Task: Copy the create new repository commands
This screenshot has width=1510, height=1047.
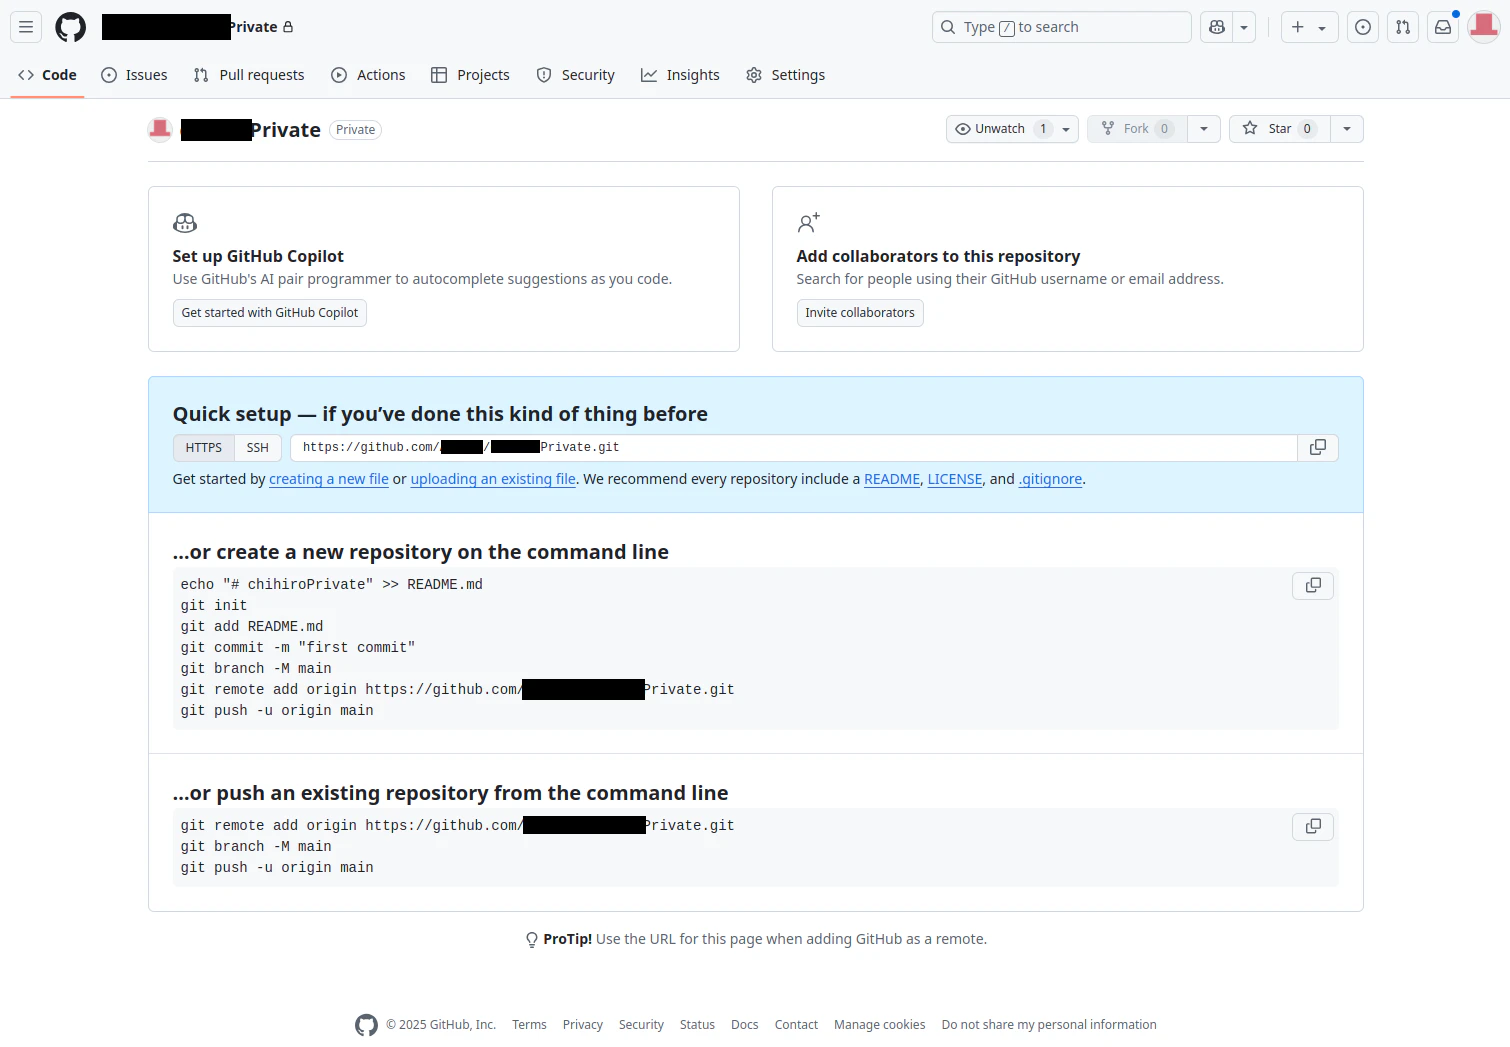Action: (1313, 585)
